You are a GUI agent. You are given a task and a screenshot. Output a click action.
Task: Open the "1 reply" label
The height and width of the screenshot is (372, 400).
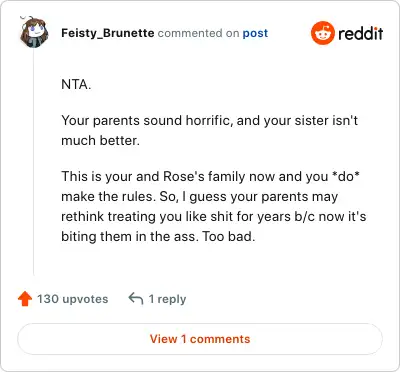(x=167, y=299)
